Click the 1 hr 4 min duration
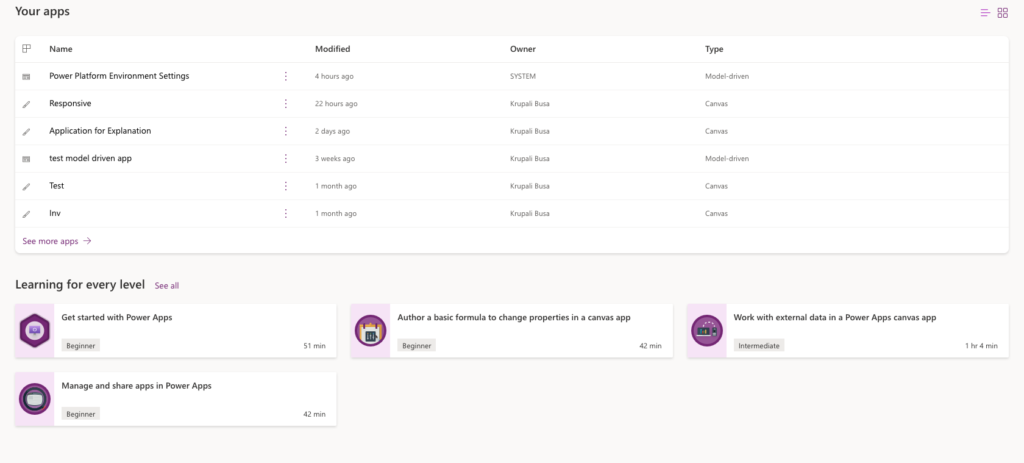1024x463 pixels. [982, 346]
